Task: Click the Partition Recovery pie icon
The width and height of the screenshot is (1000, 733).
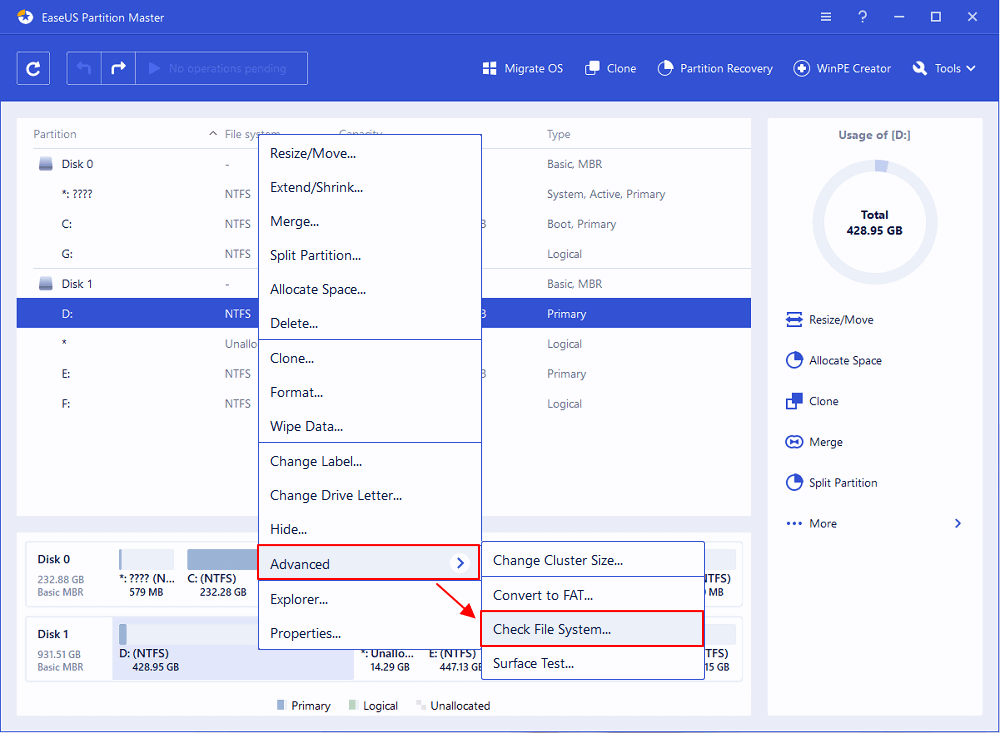Action: 665,68
